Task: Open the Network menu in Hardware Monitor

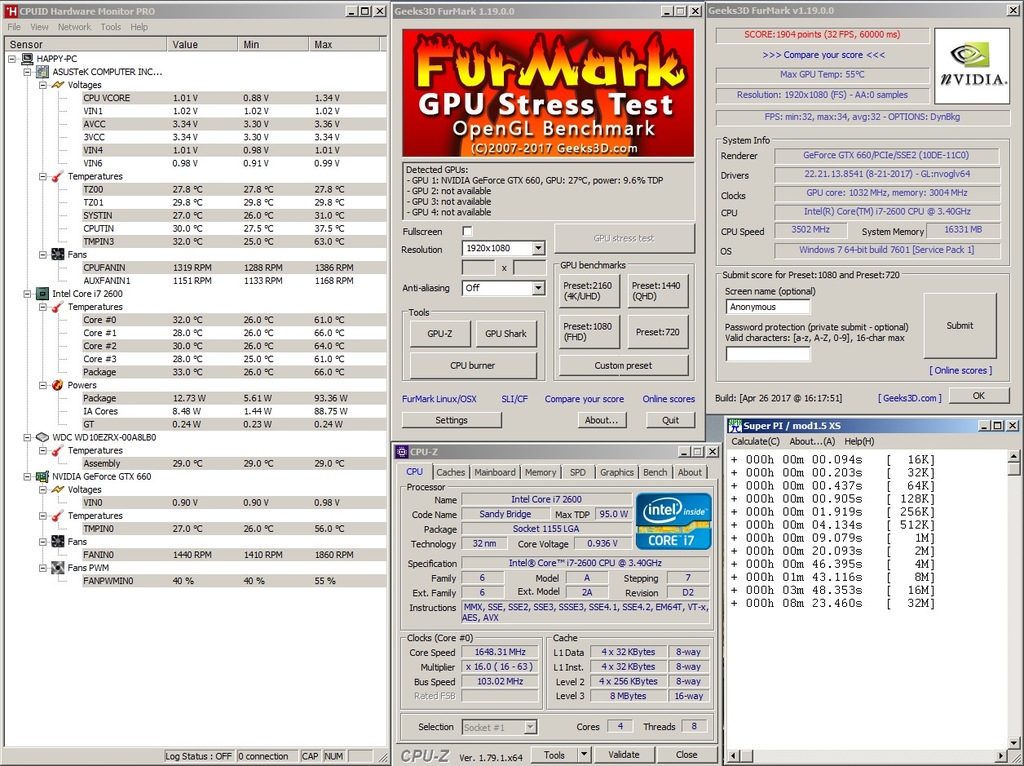Action: pos(74,27)
